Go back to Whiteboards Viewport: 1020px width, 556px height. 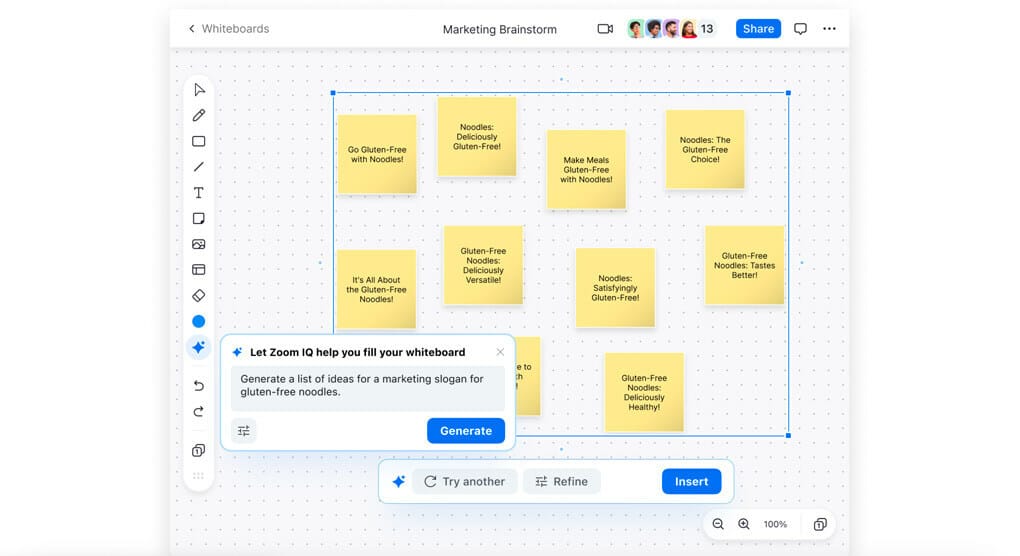point(228,29)
